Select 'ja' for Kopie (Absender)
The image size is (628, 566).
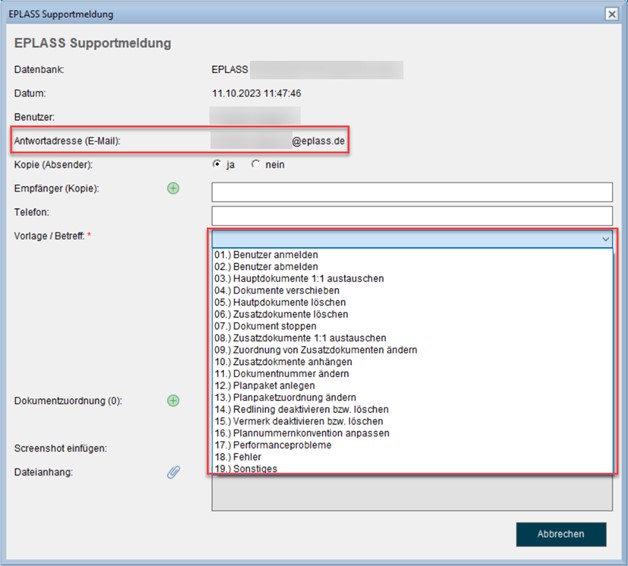(217, 164)
